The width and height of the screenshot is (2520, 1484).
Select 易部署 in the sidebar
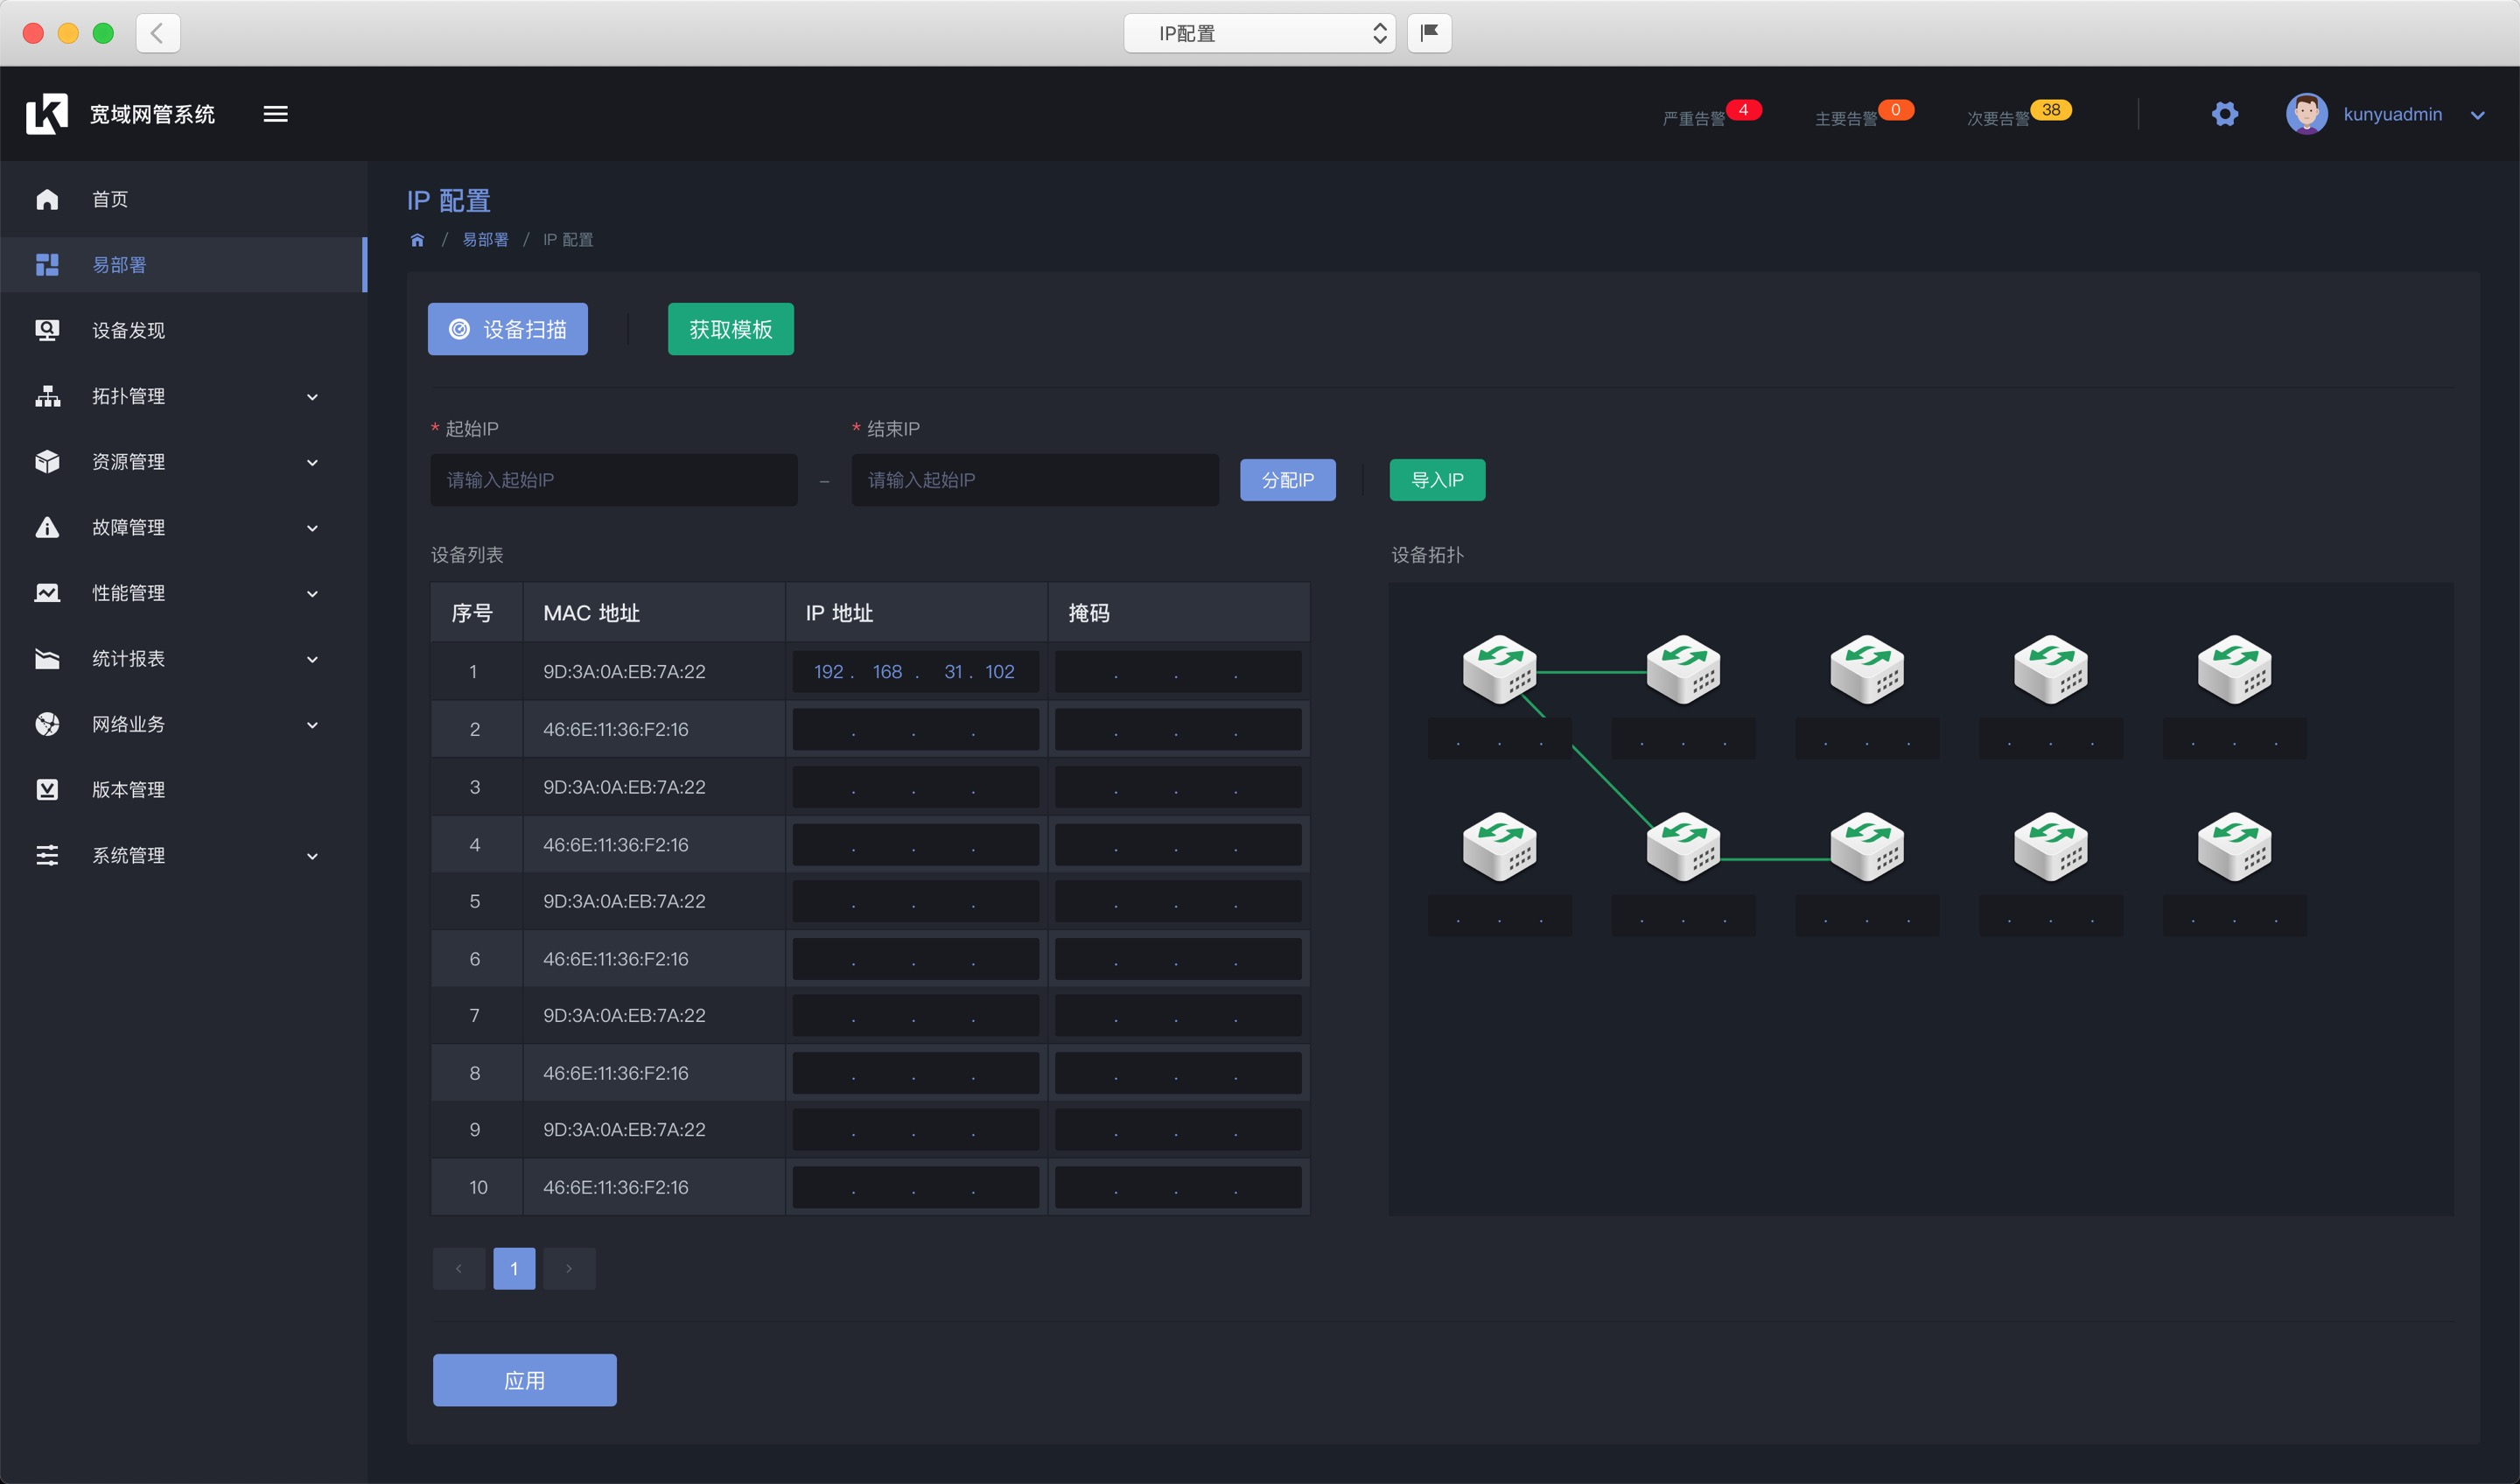(119, 265)
